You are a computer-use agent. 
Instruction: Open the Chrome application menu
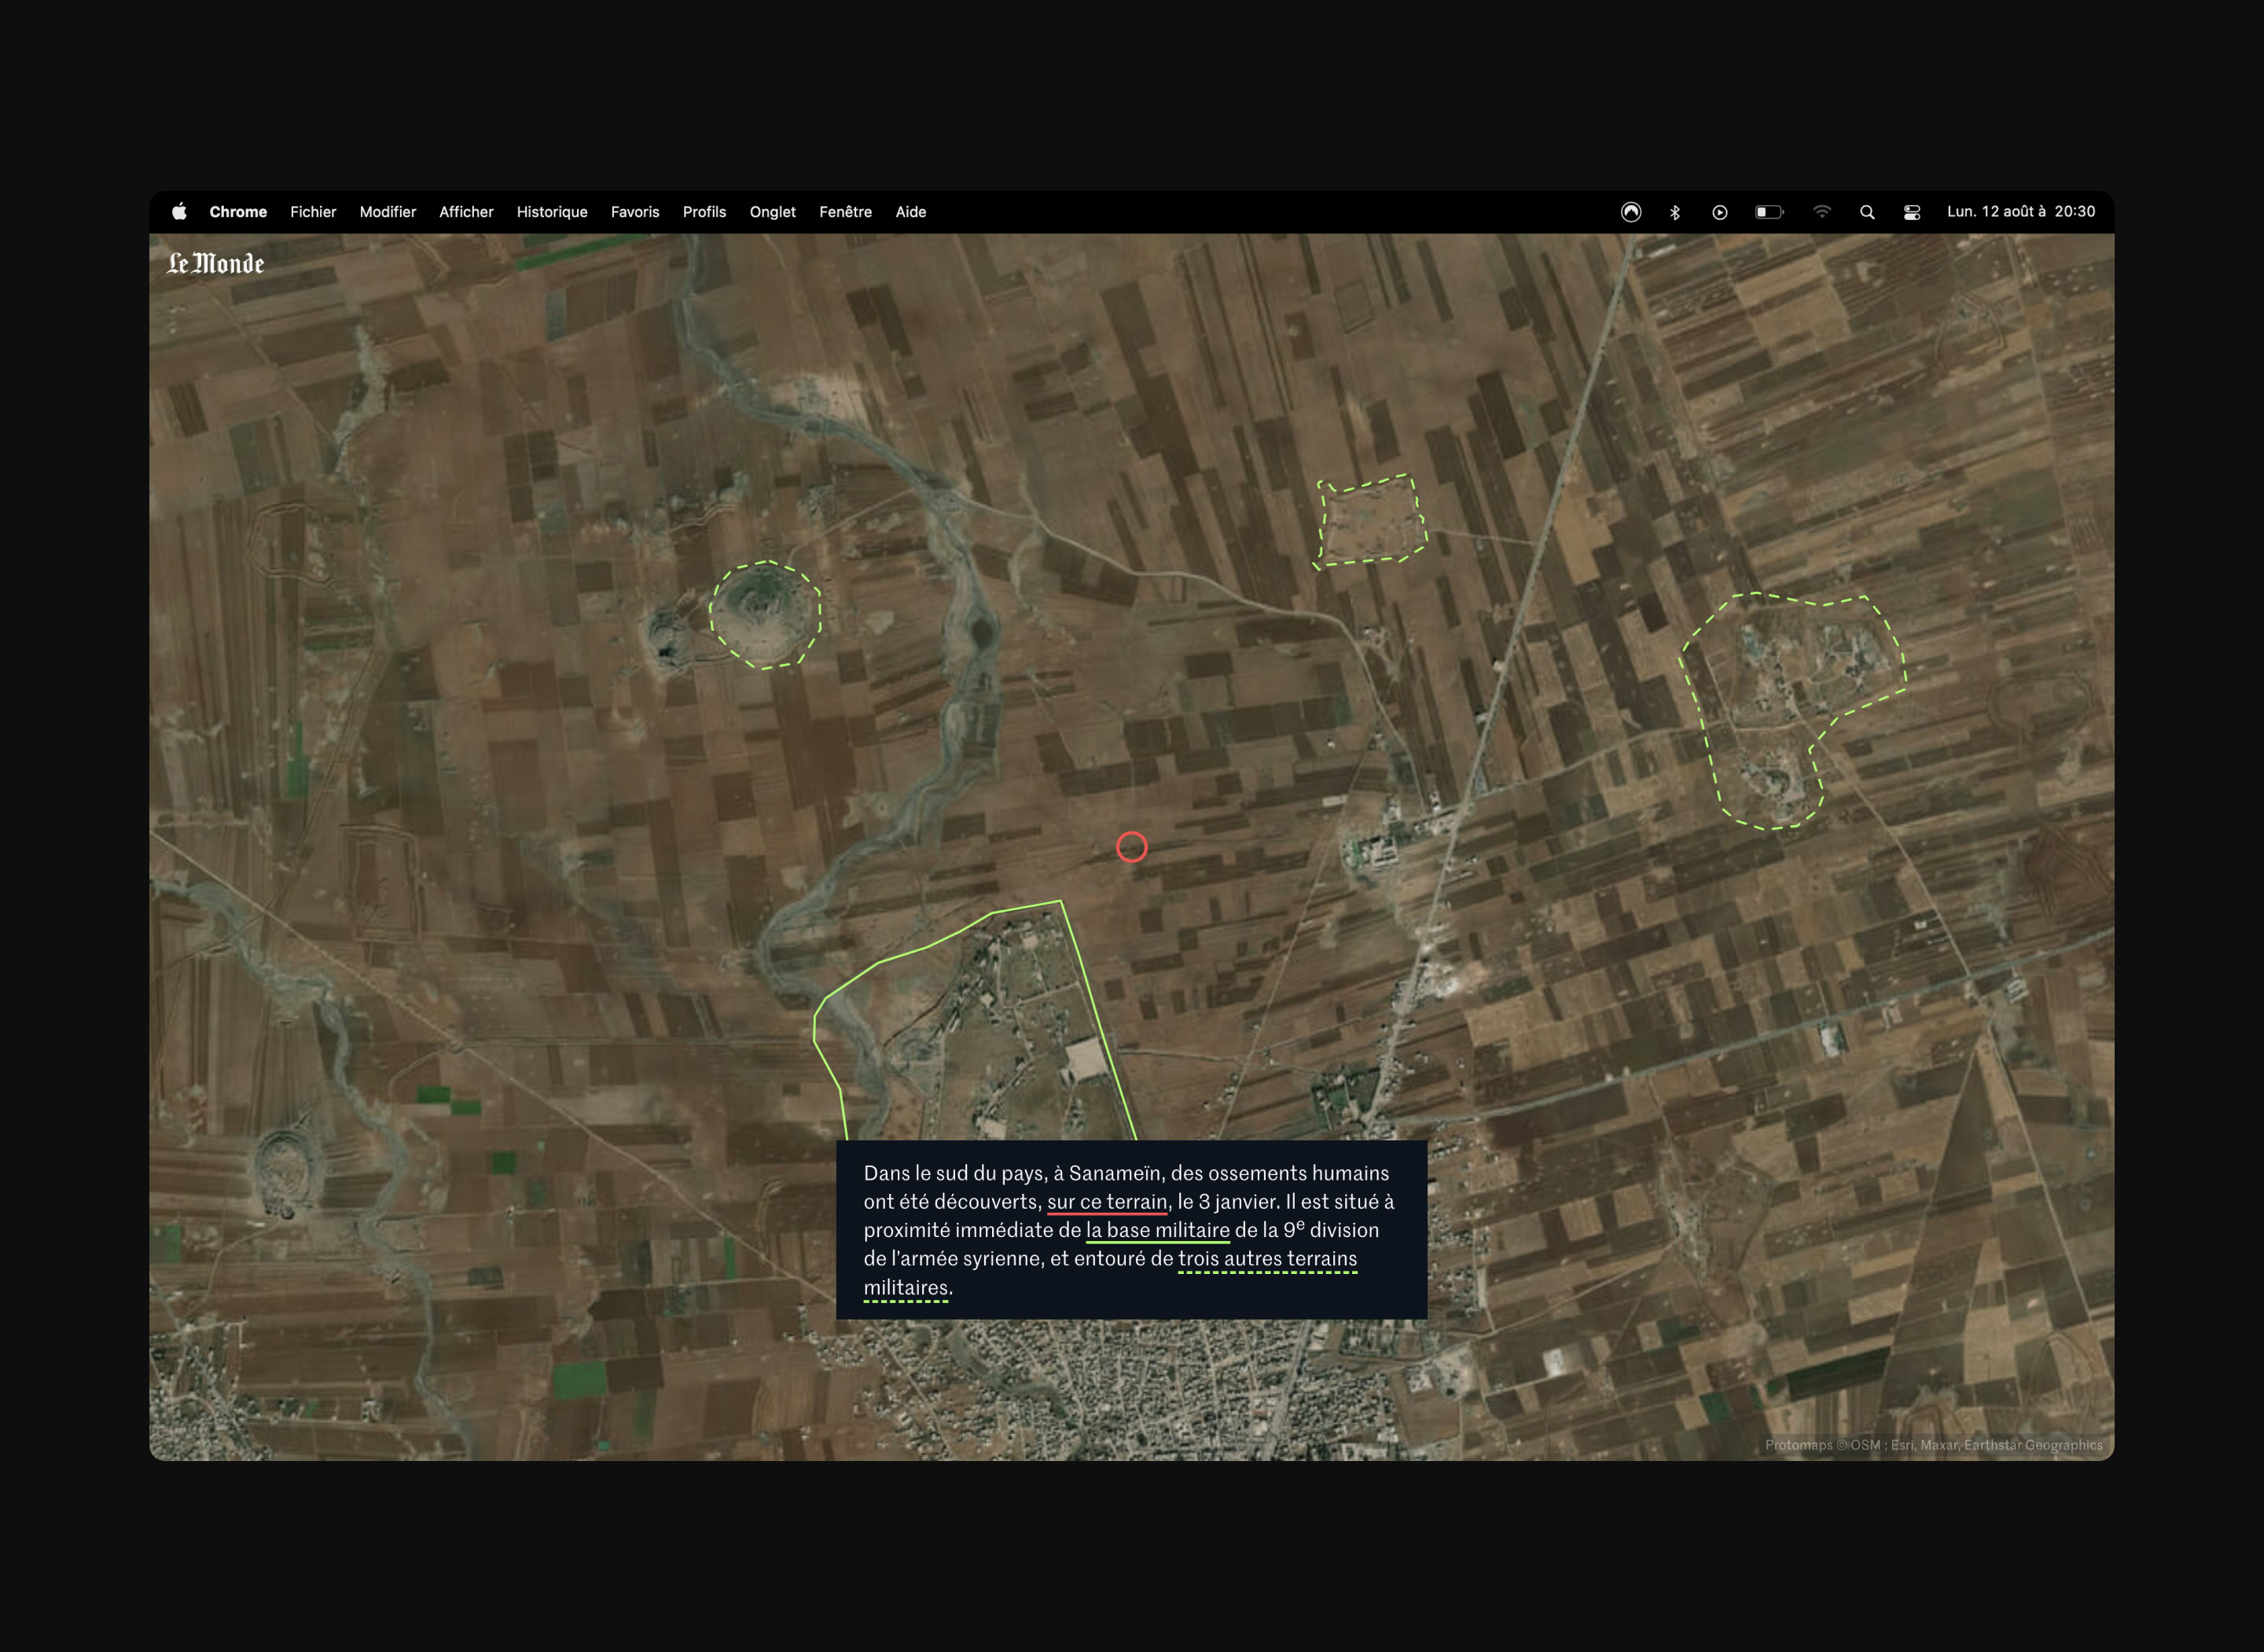point(238,212)
